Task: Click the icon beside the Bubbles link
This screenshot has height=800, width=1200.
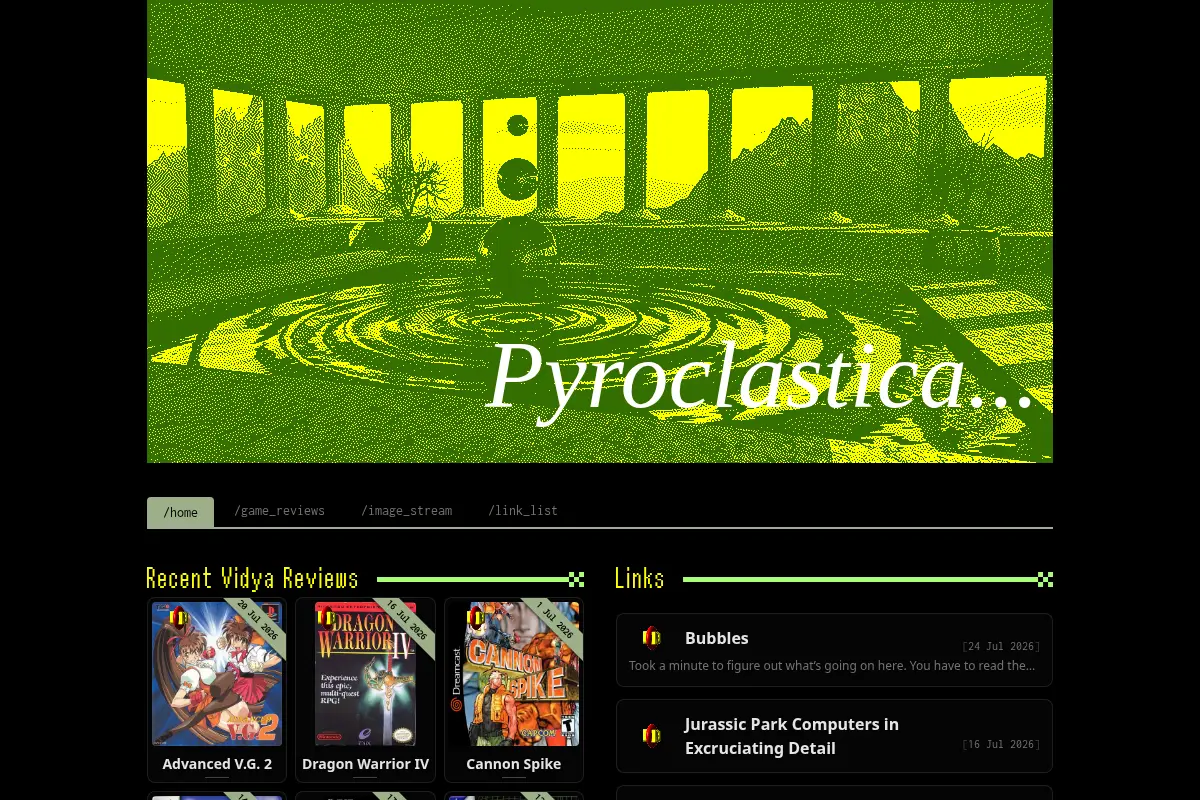Action: click(652, 638)
